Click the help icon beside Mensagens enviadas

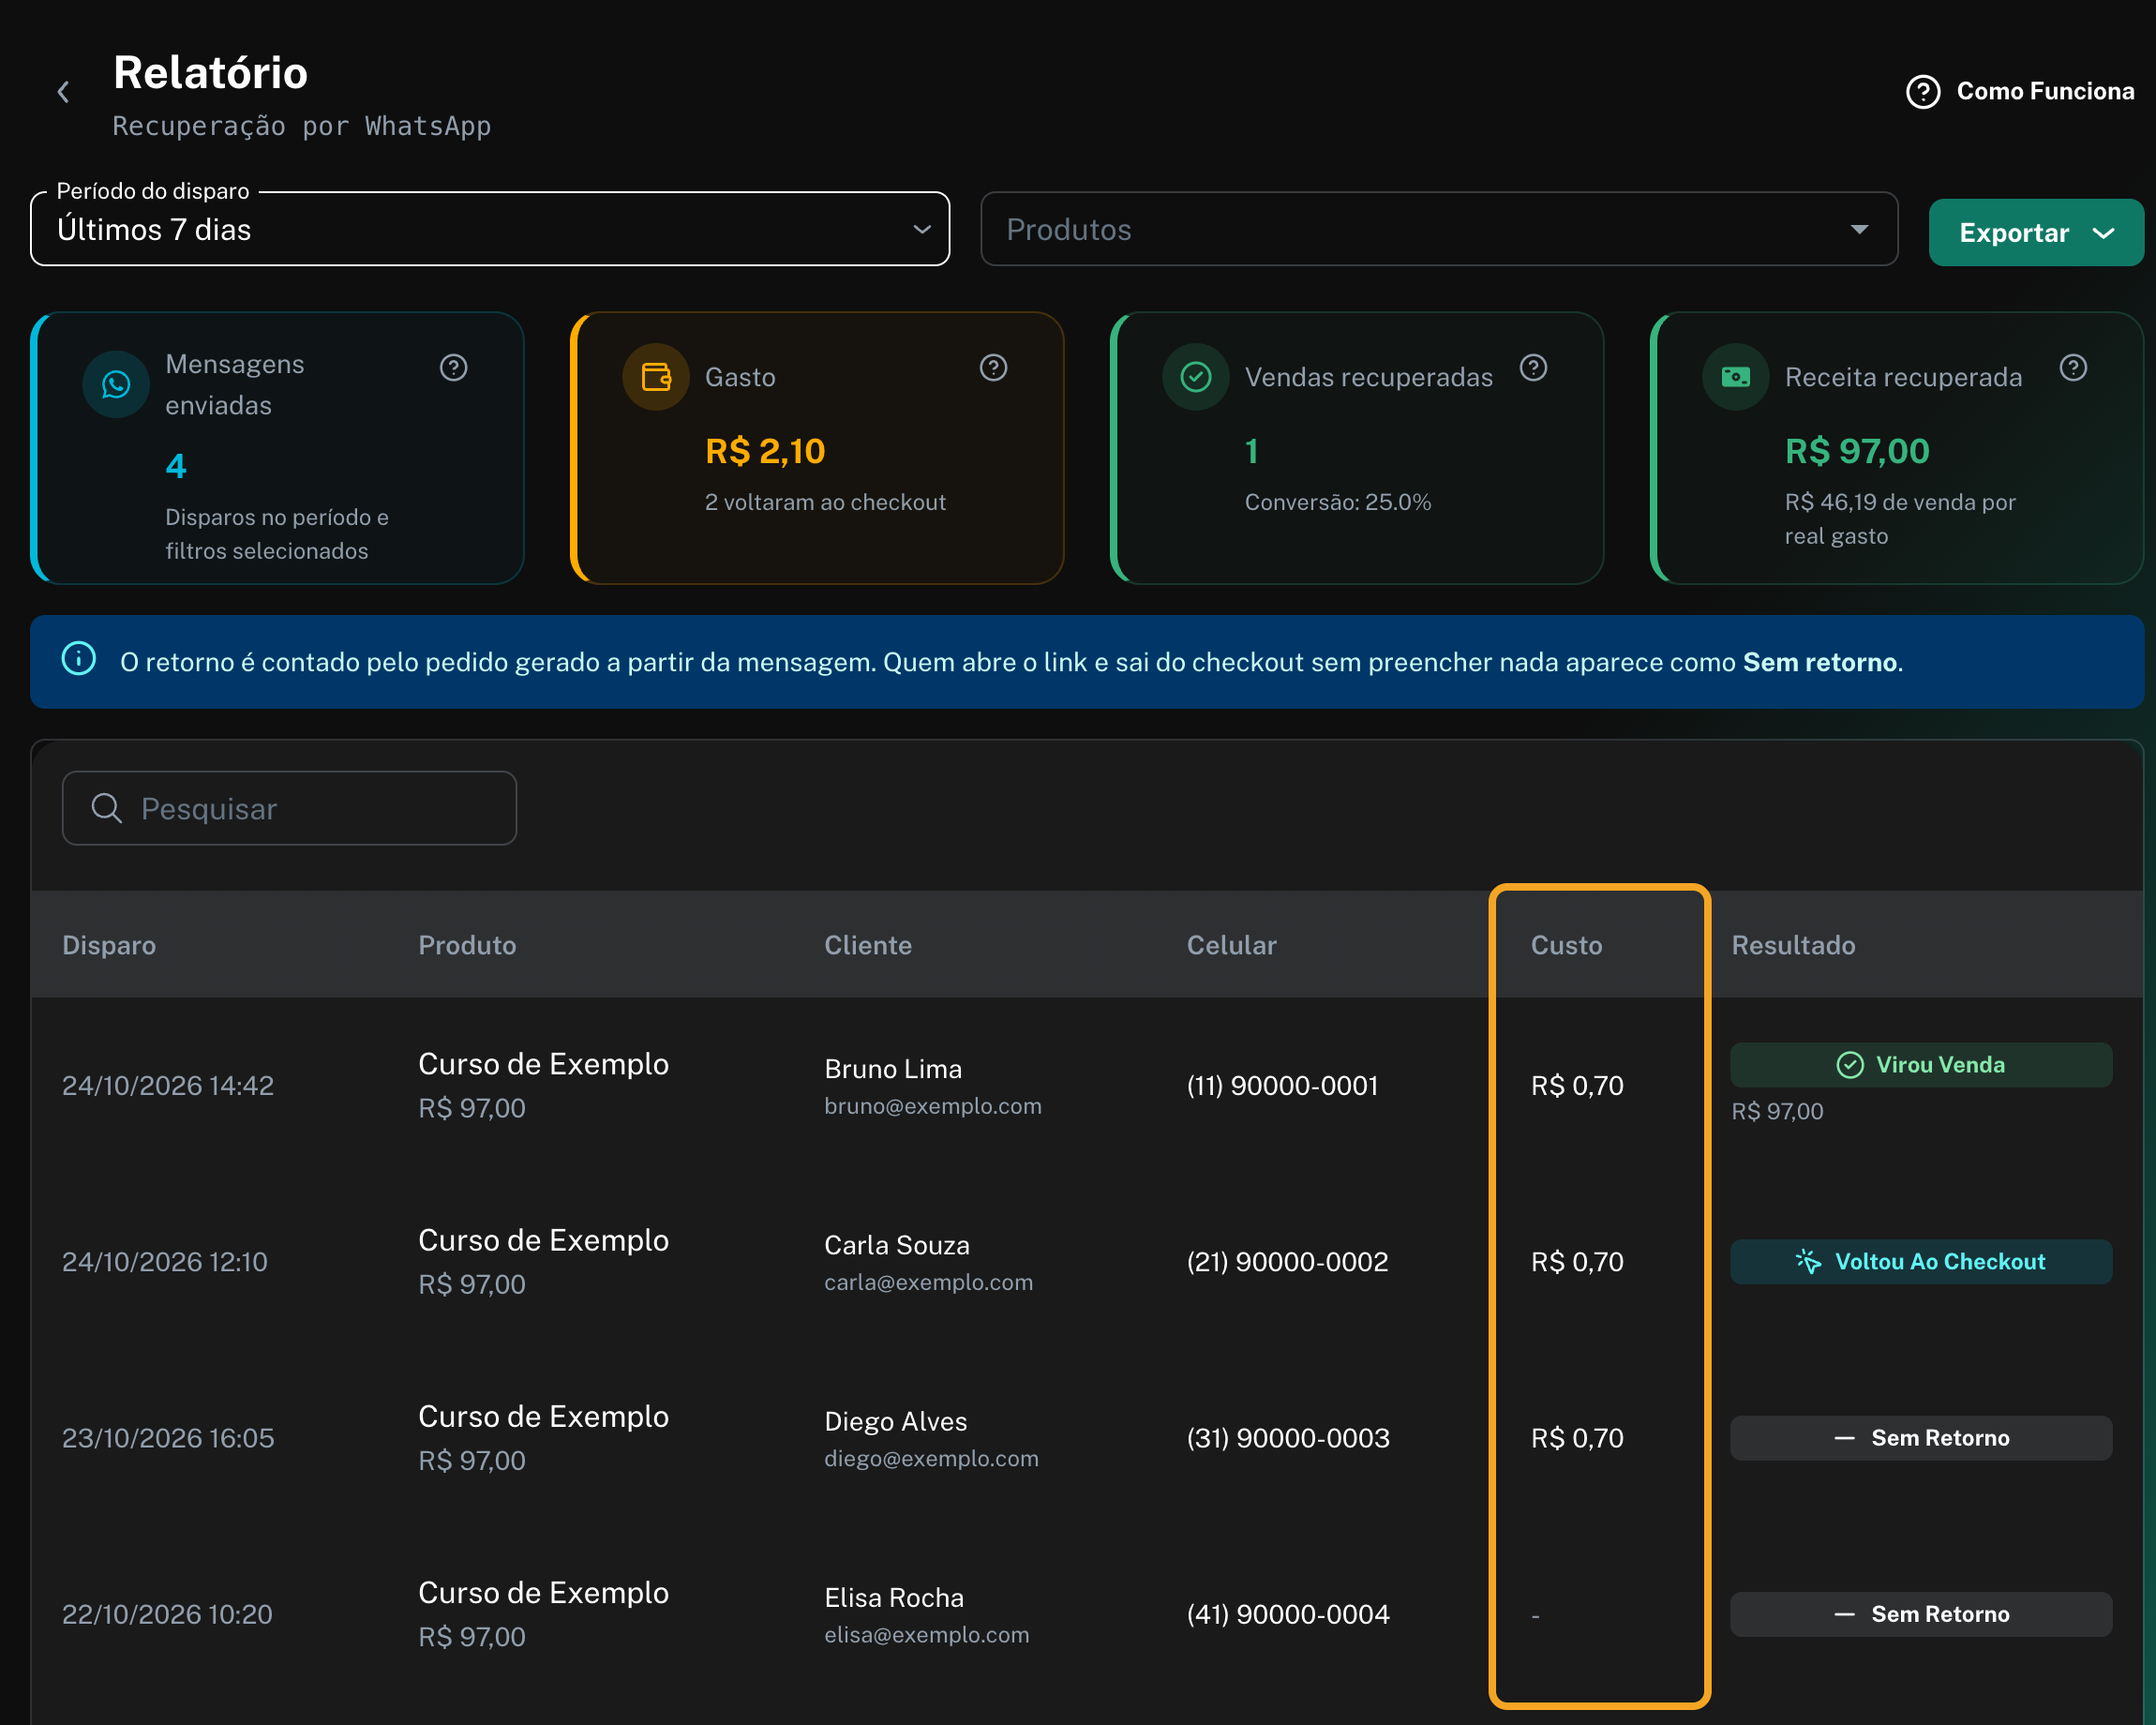pos(454,368)
